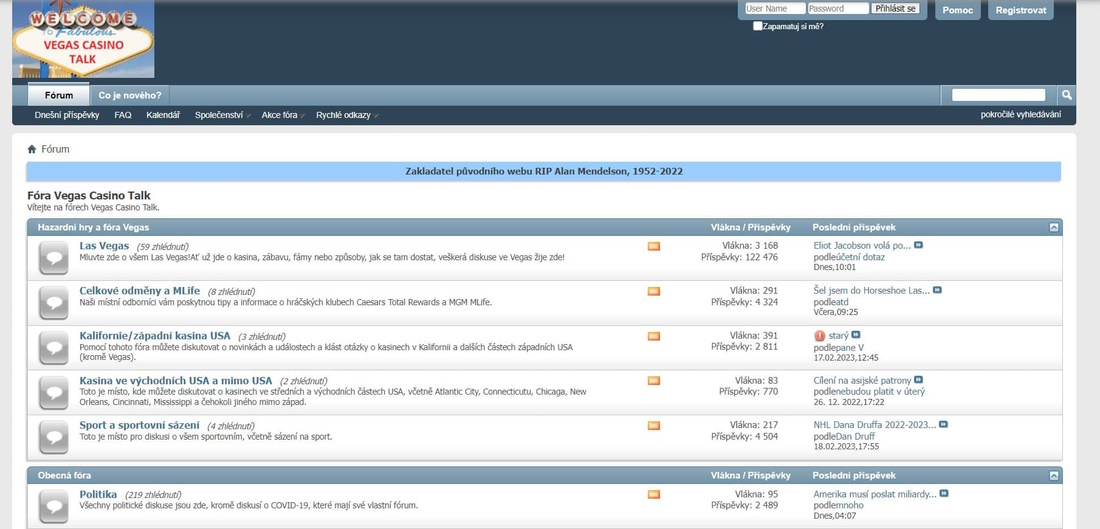The image size is (1100, 529).
Task: Click the home icon beside Fórum breadcrumb
Action: pos(32,149)
